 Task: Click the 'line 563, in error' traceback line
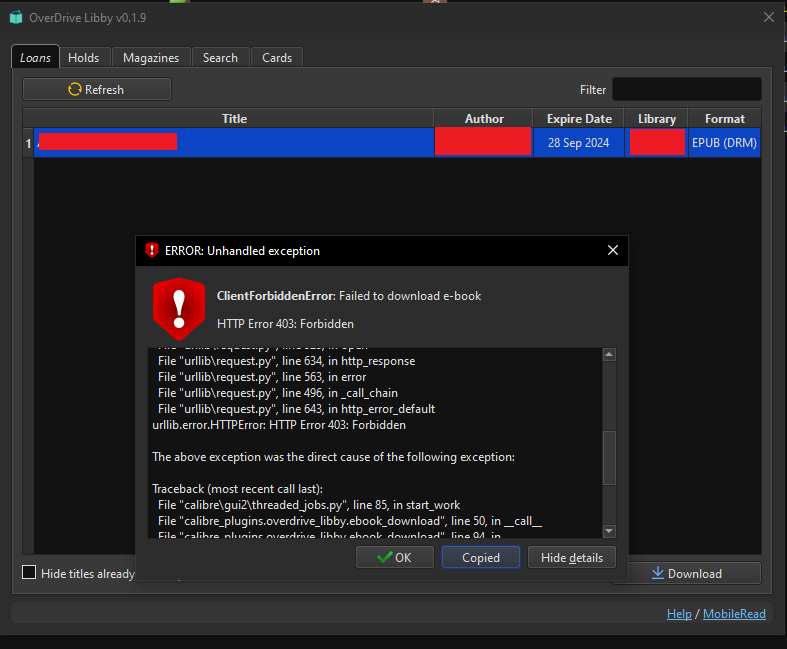tap(262, 377)
